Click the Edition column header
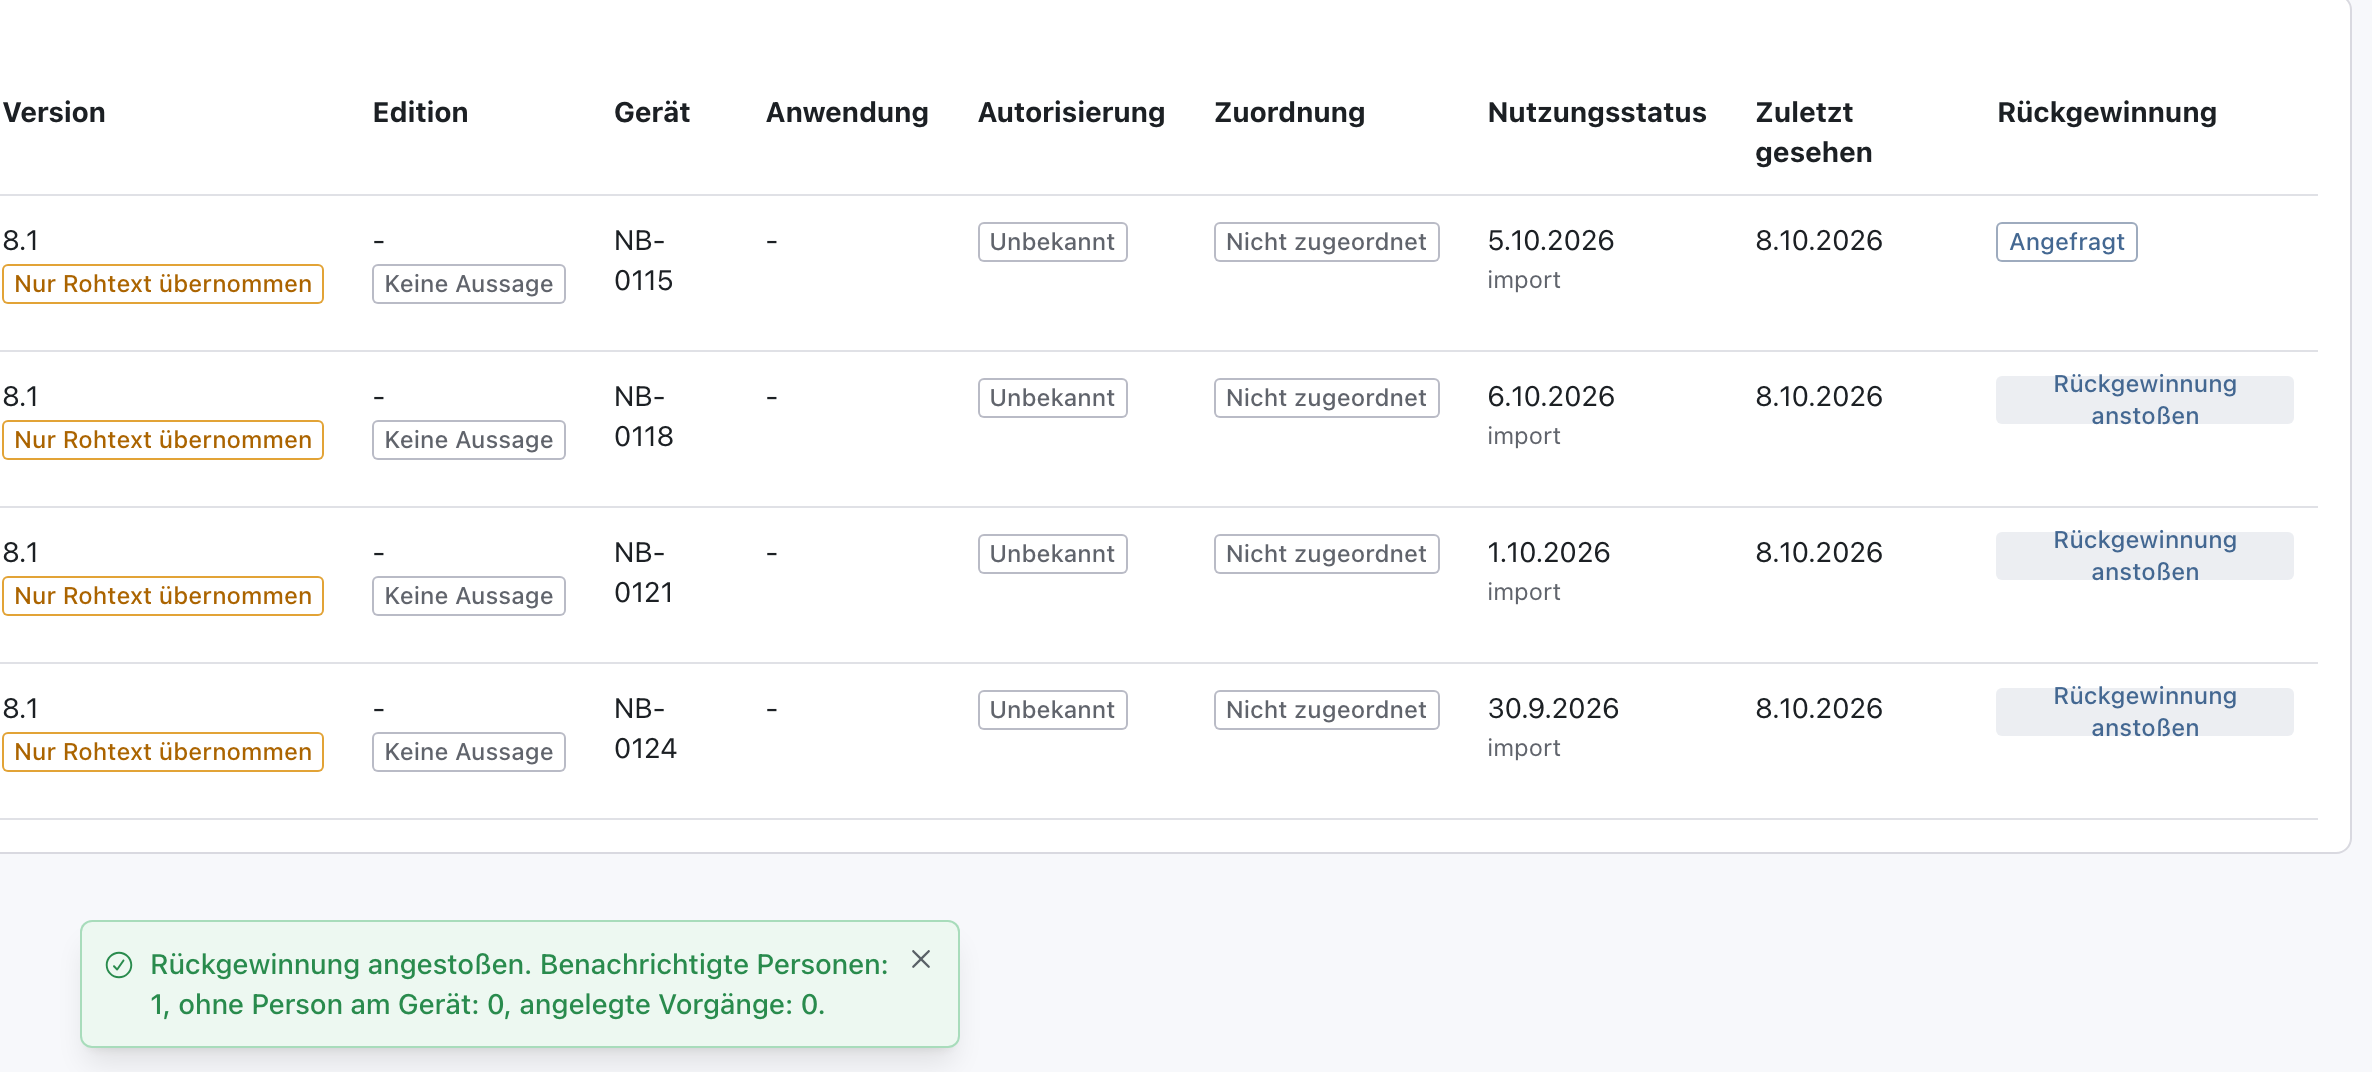Viewport: 2372px width, 1072px height. pos(420,112)
